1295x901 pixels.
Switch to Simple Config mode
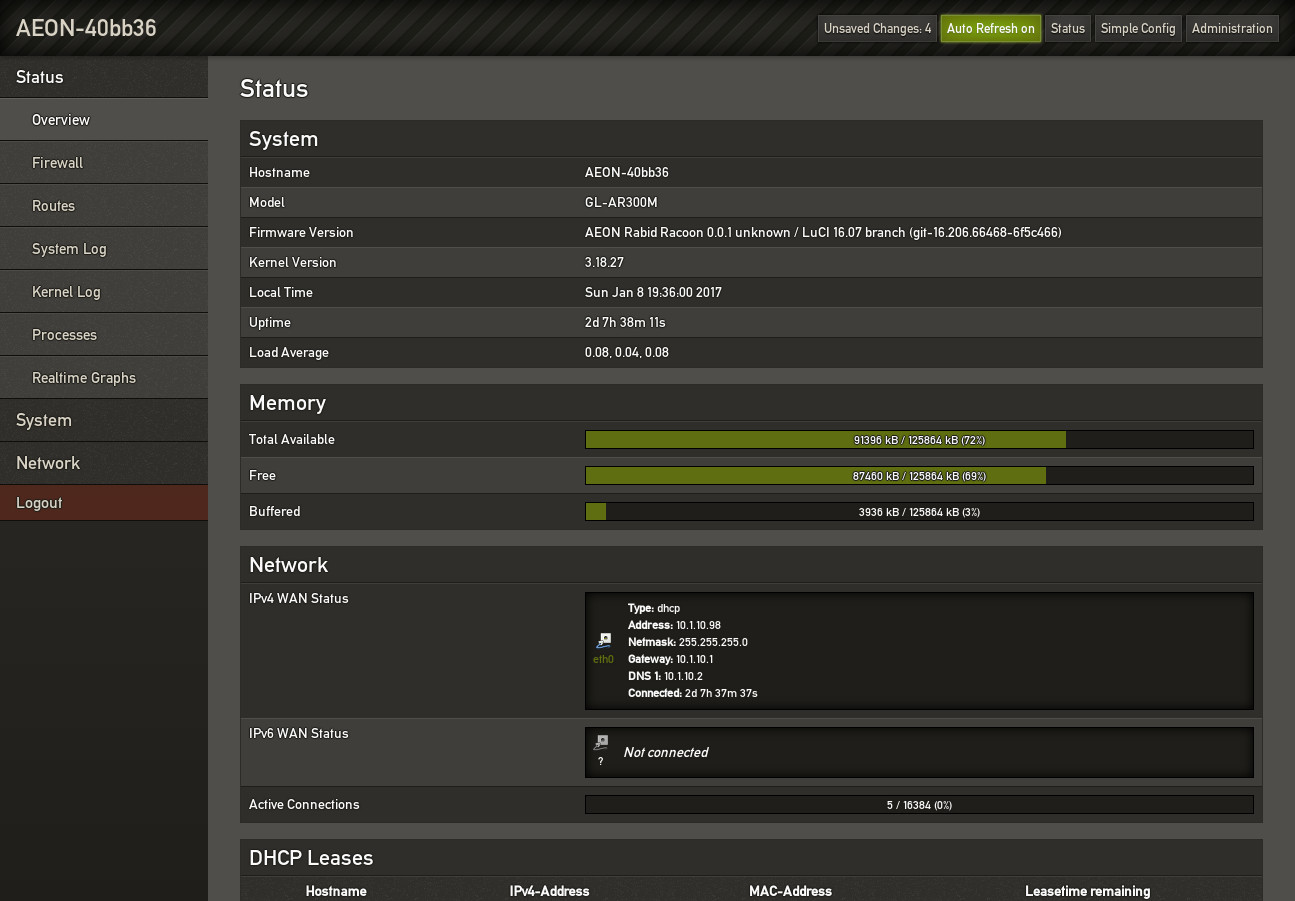(x=1137, y=28)
